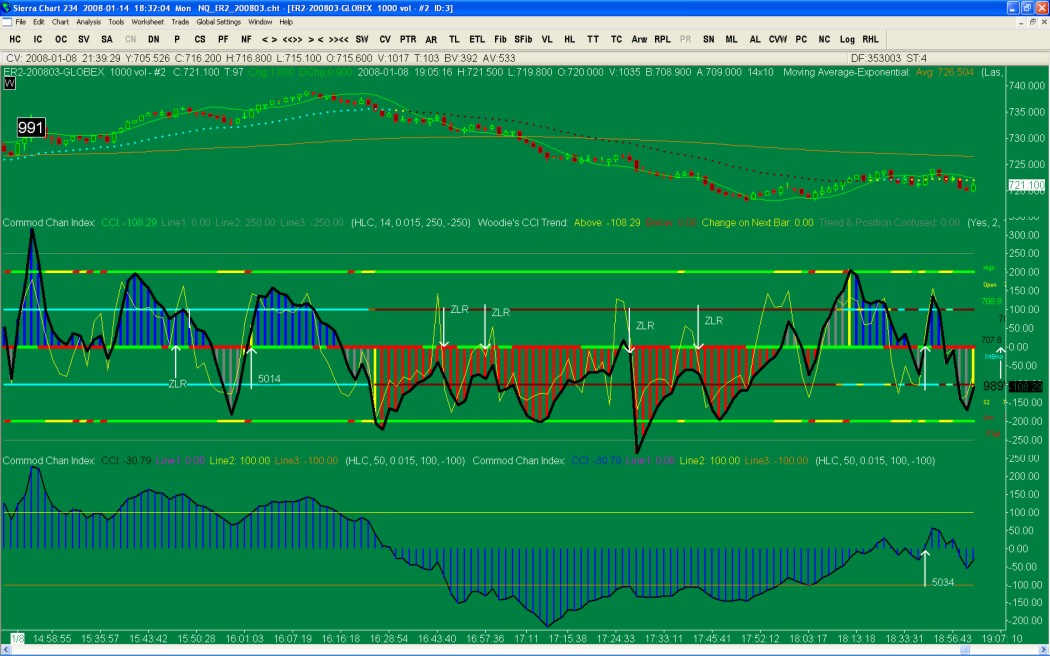The width and height of the screenshot is (1050, 656).
Task: Open the Edit menu
Action: (39, 22)
